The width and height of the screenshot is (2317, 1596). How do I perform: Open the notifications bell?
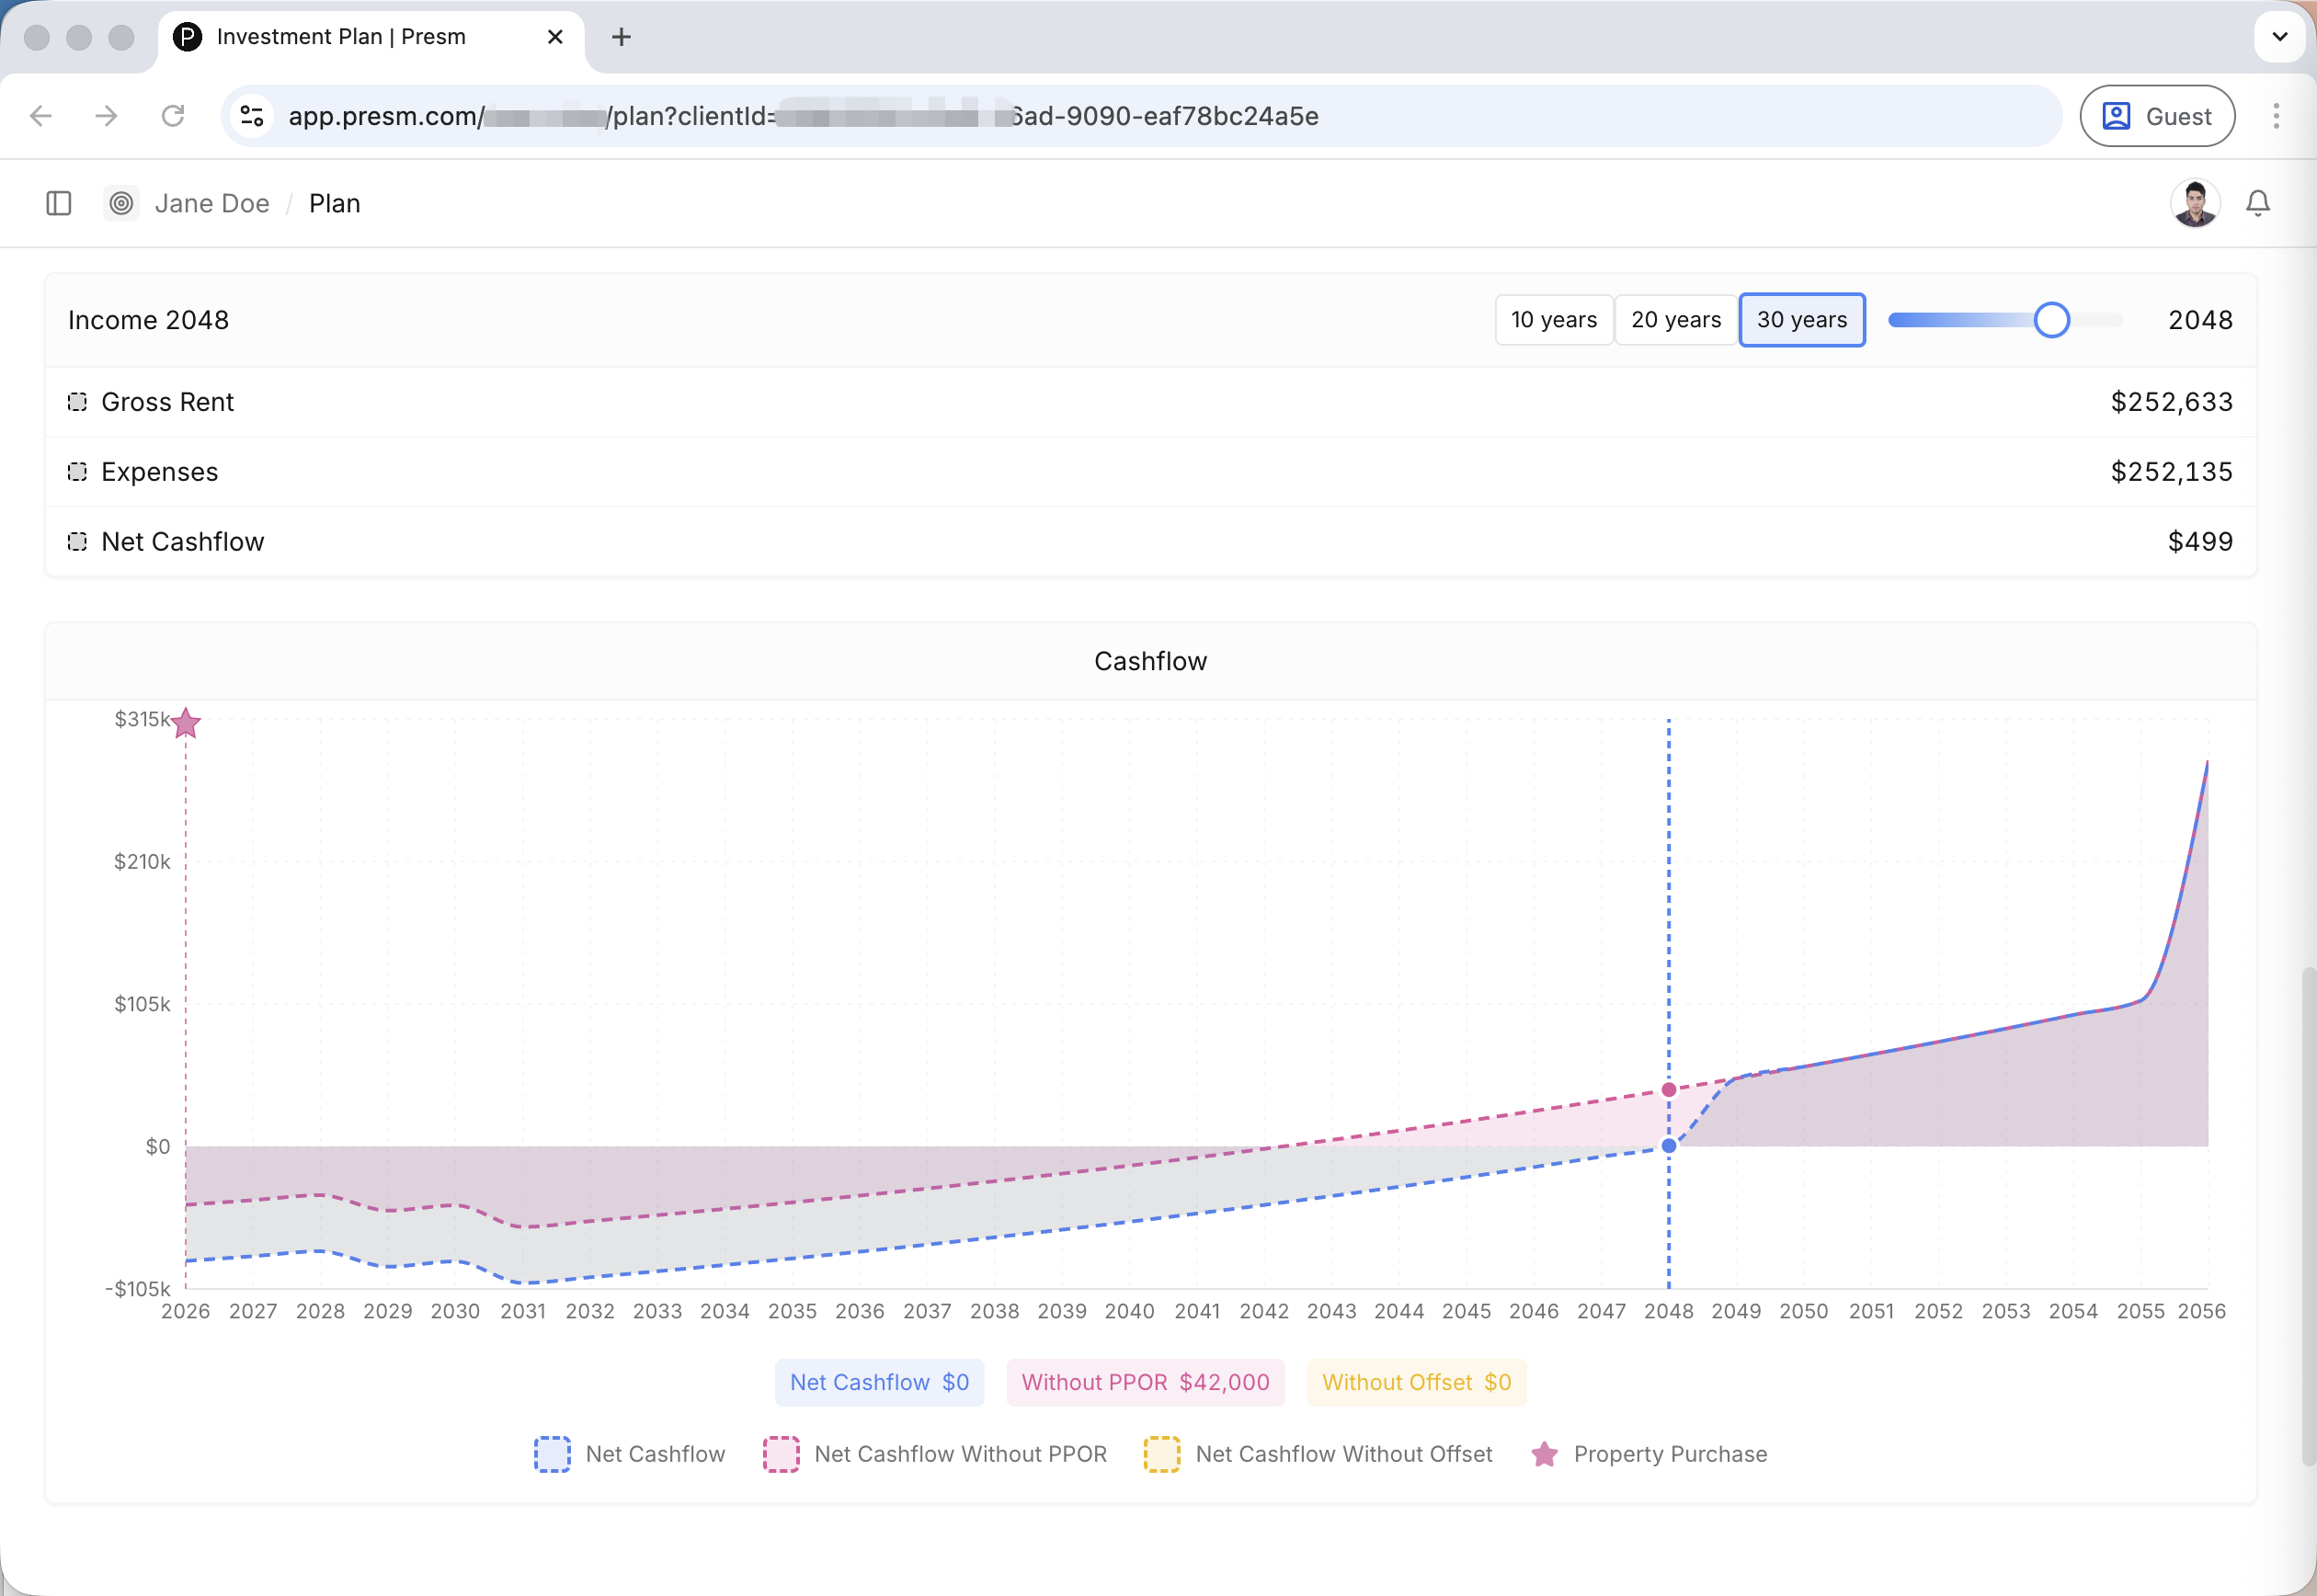click(2257, 203)
